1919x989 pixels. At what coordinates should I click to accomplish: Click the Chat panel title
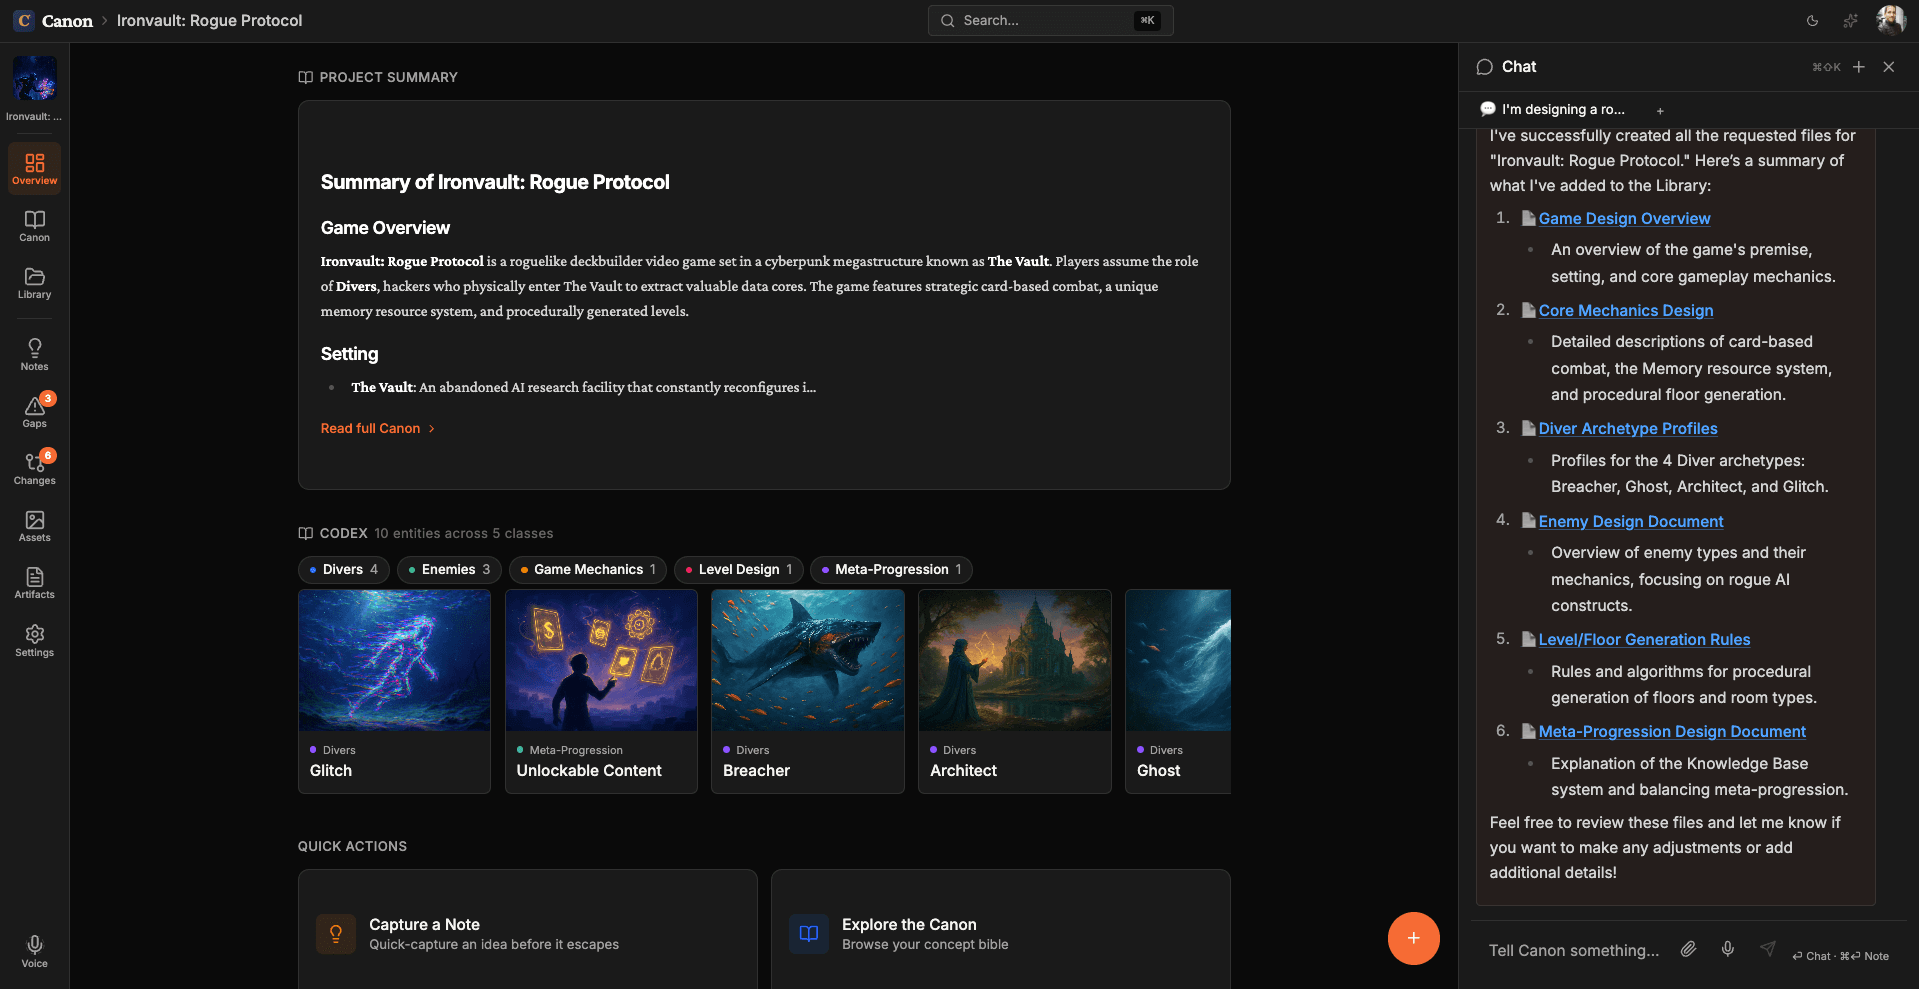1518,67
